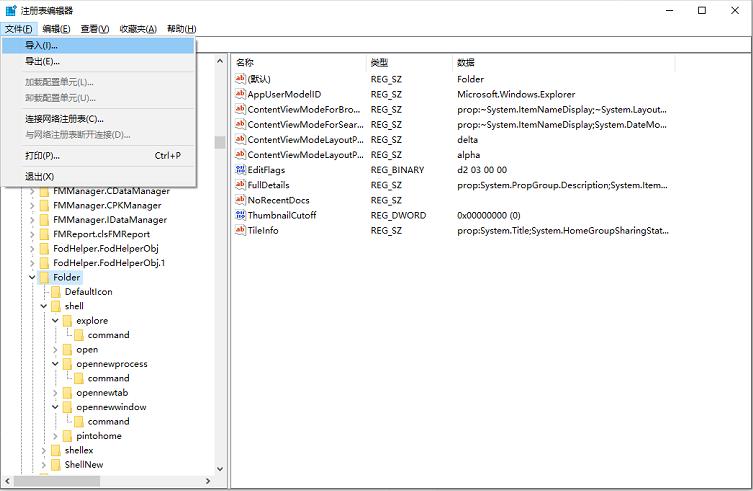Select 连接网络注册表(C)... menu entry
This screenshot has width=753, height=491.
98,119
